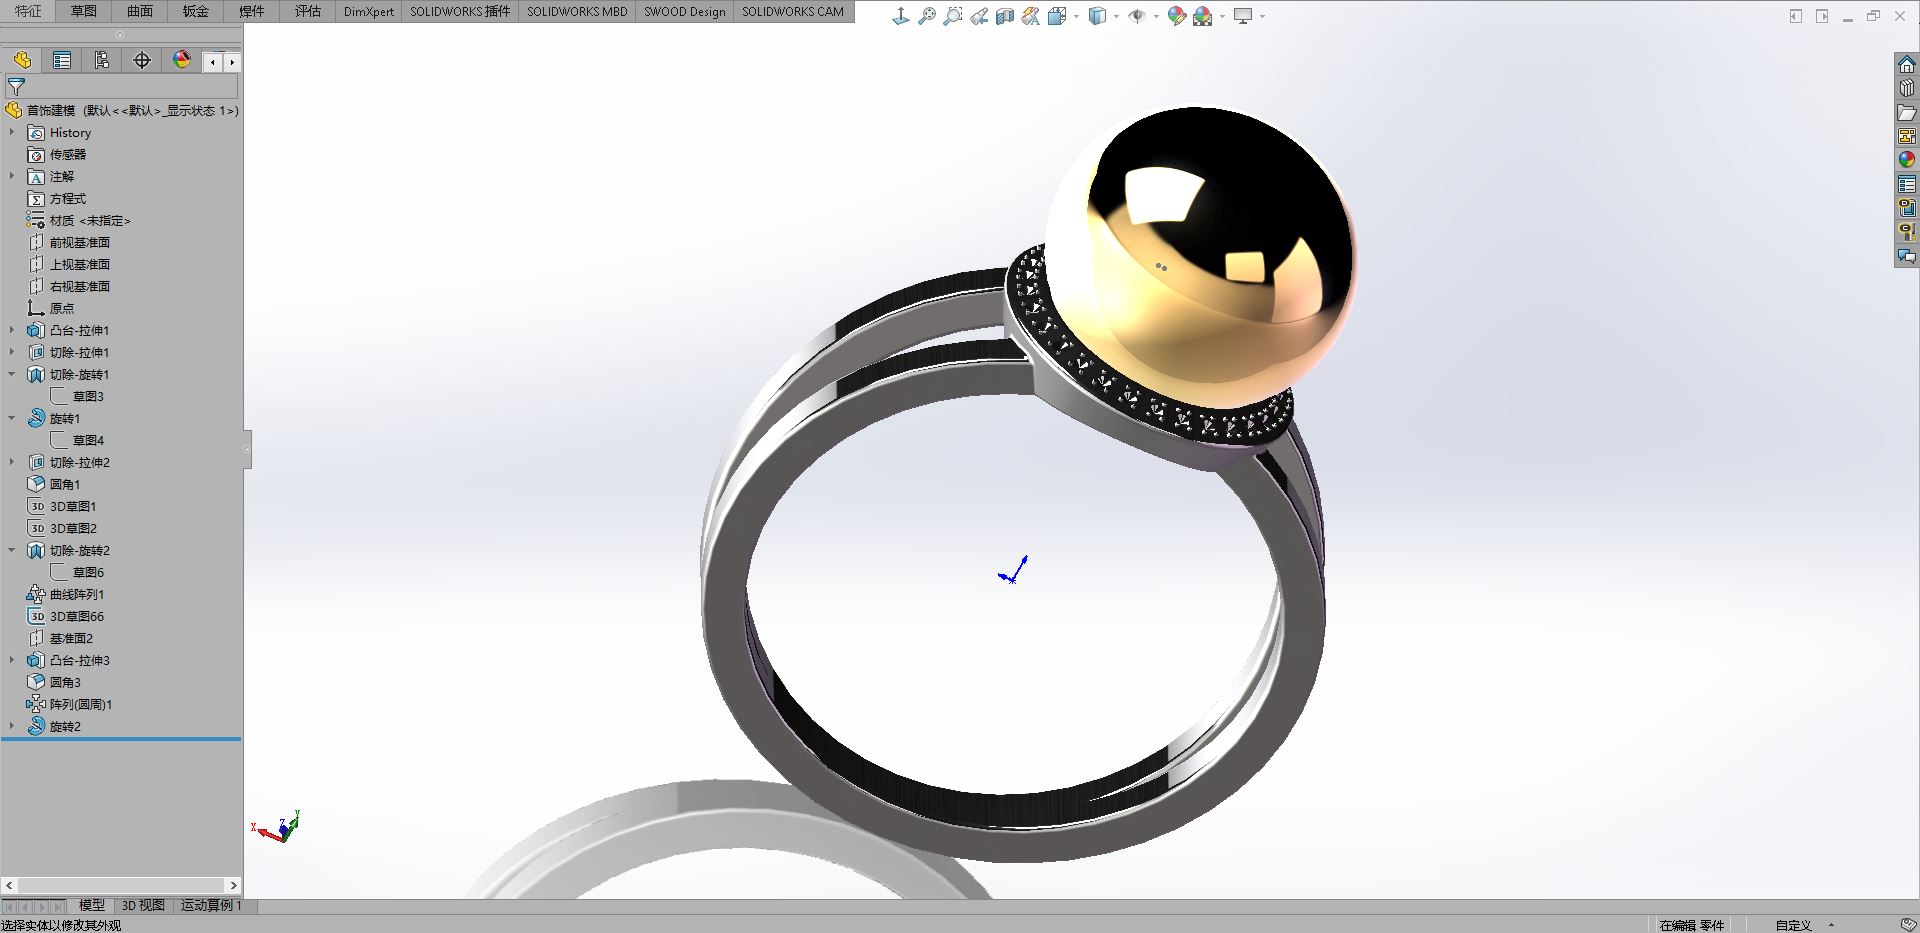Click the view orientation triad icon in toolbar
Image resolution: width=1920 pixels, height=933 pixels.
point(900,16)
